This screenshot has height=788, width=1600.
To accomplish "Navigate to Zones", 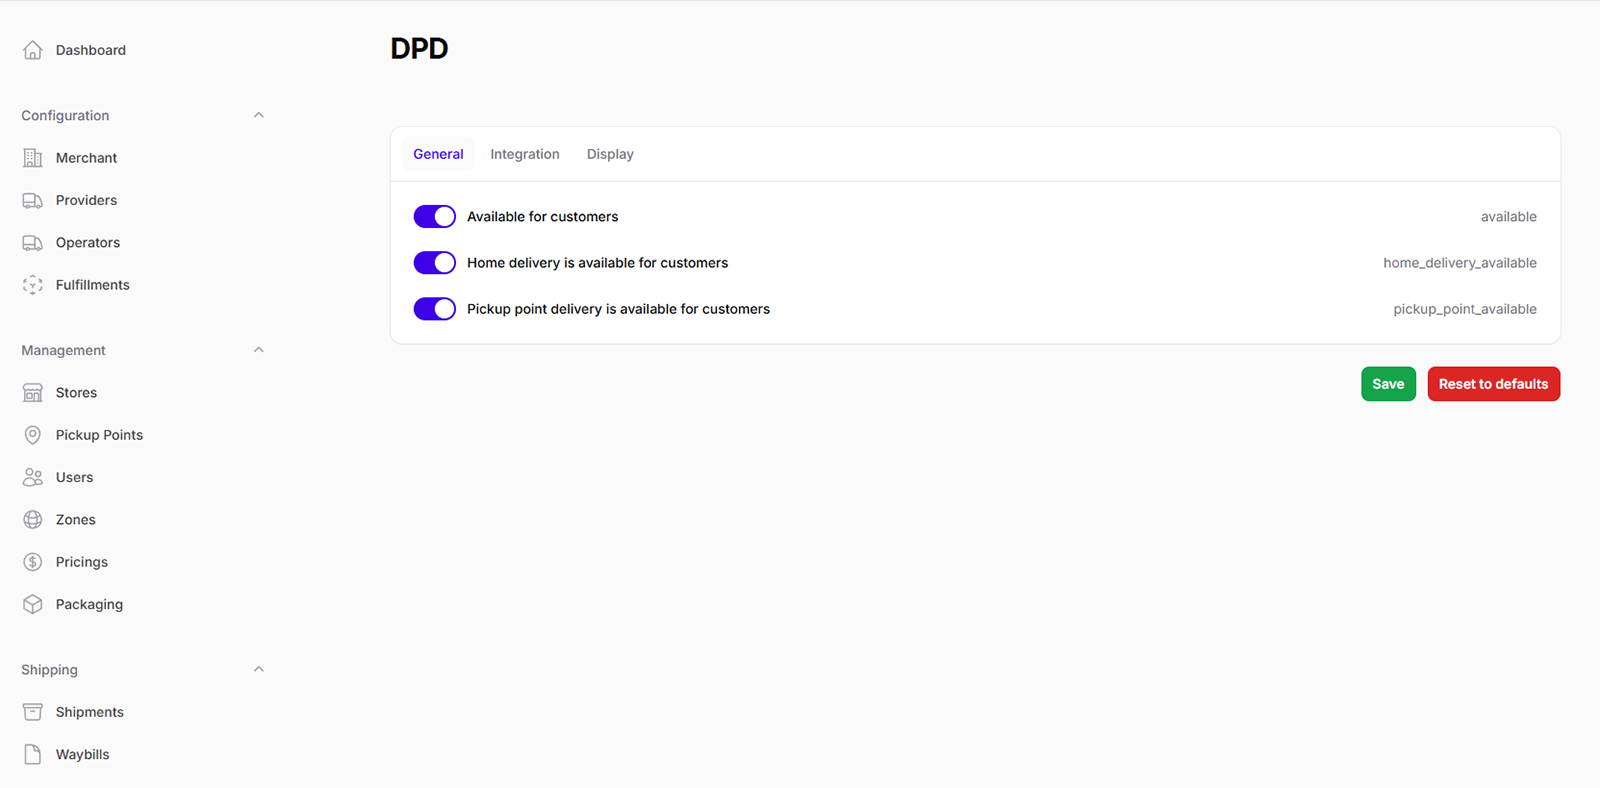I will (x=76, y=520).
